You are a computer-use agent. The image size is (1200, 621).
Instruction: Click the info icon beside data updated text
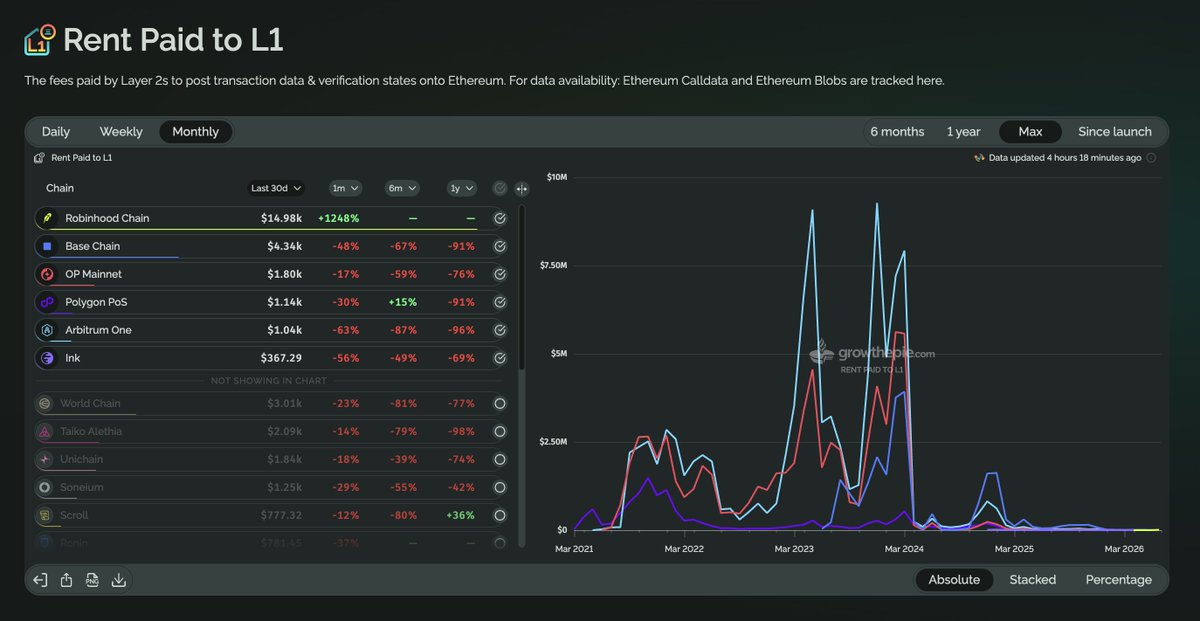(x=1151, y=158)
